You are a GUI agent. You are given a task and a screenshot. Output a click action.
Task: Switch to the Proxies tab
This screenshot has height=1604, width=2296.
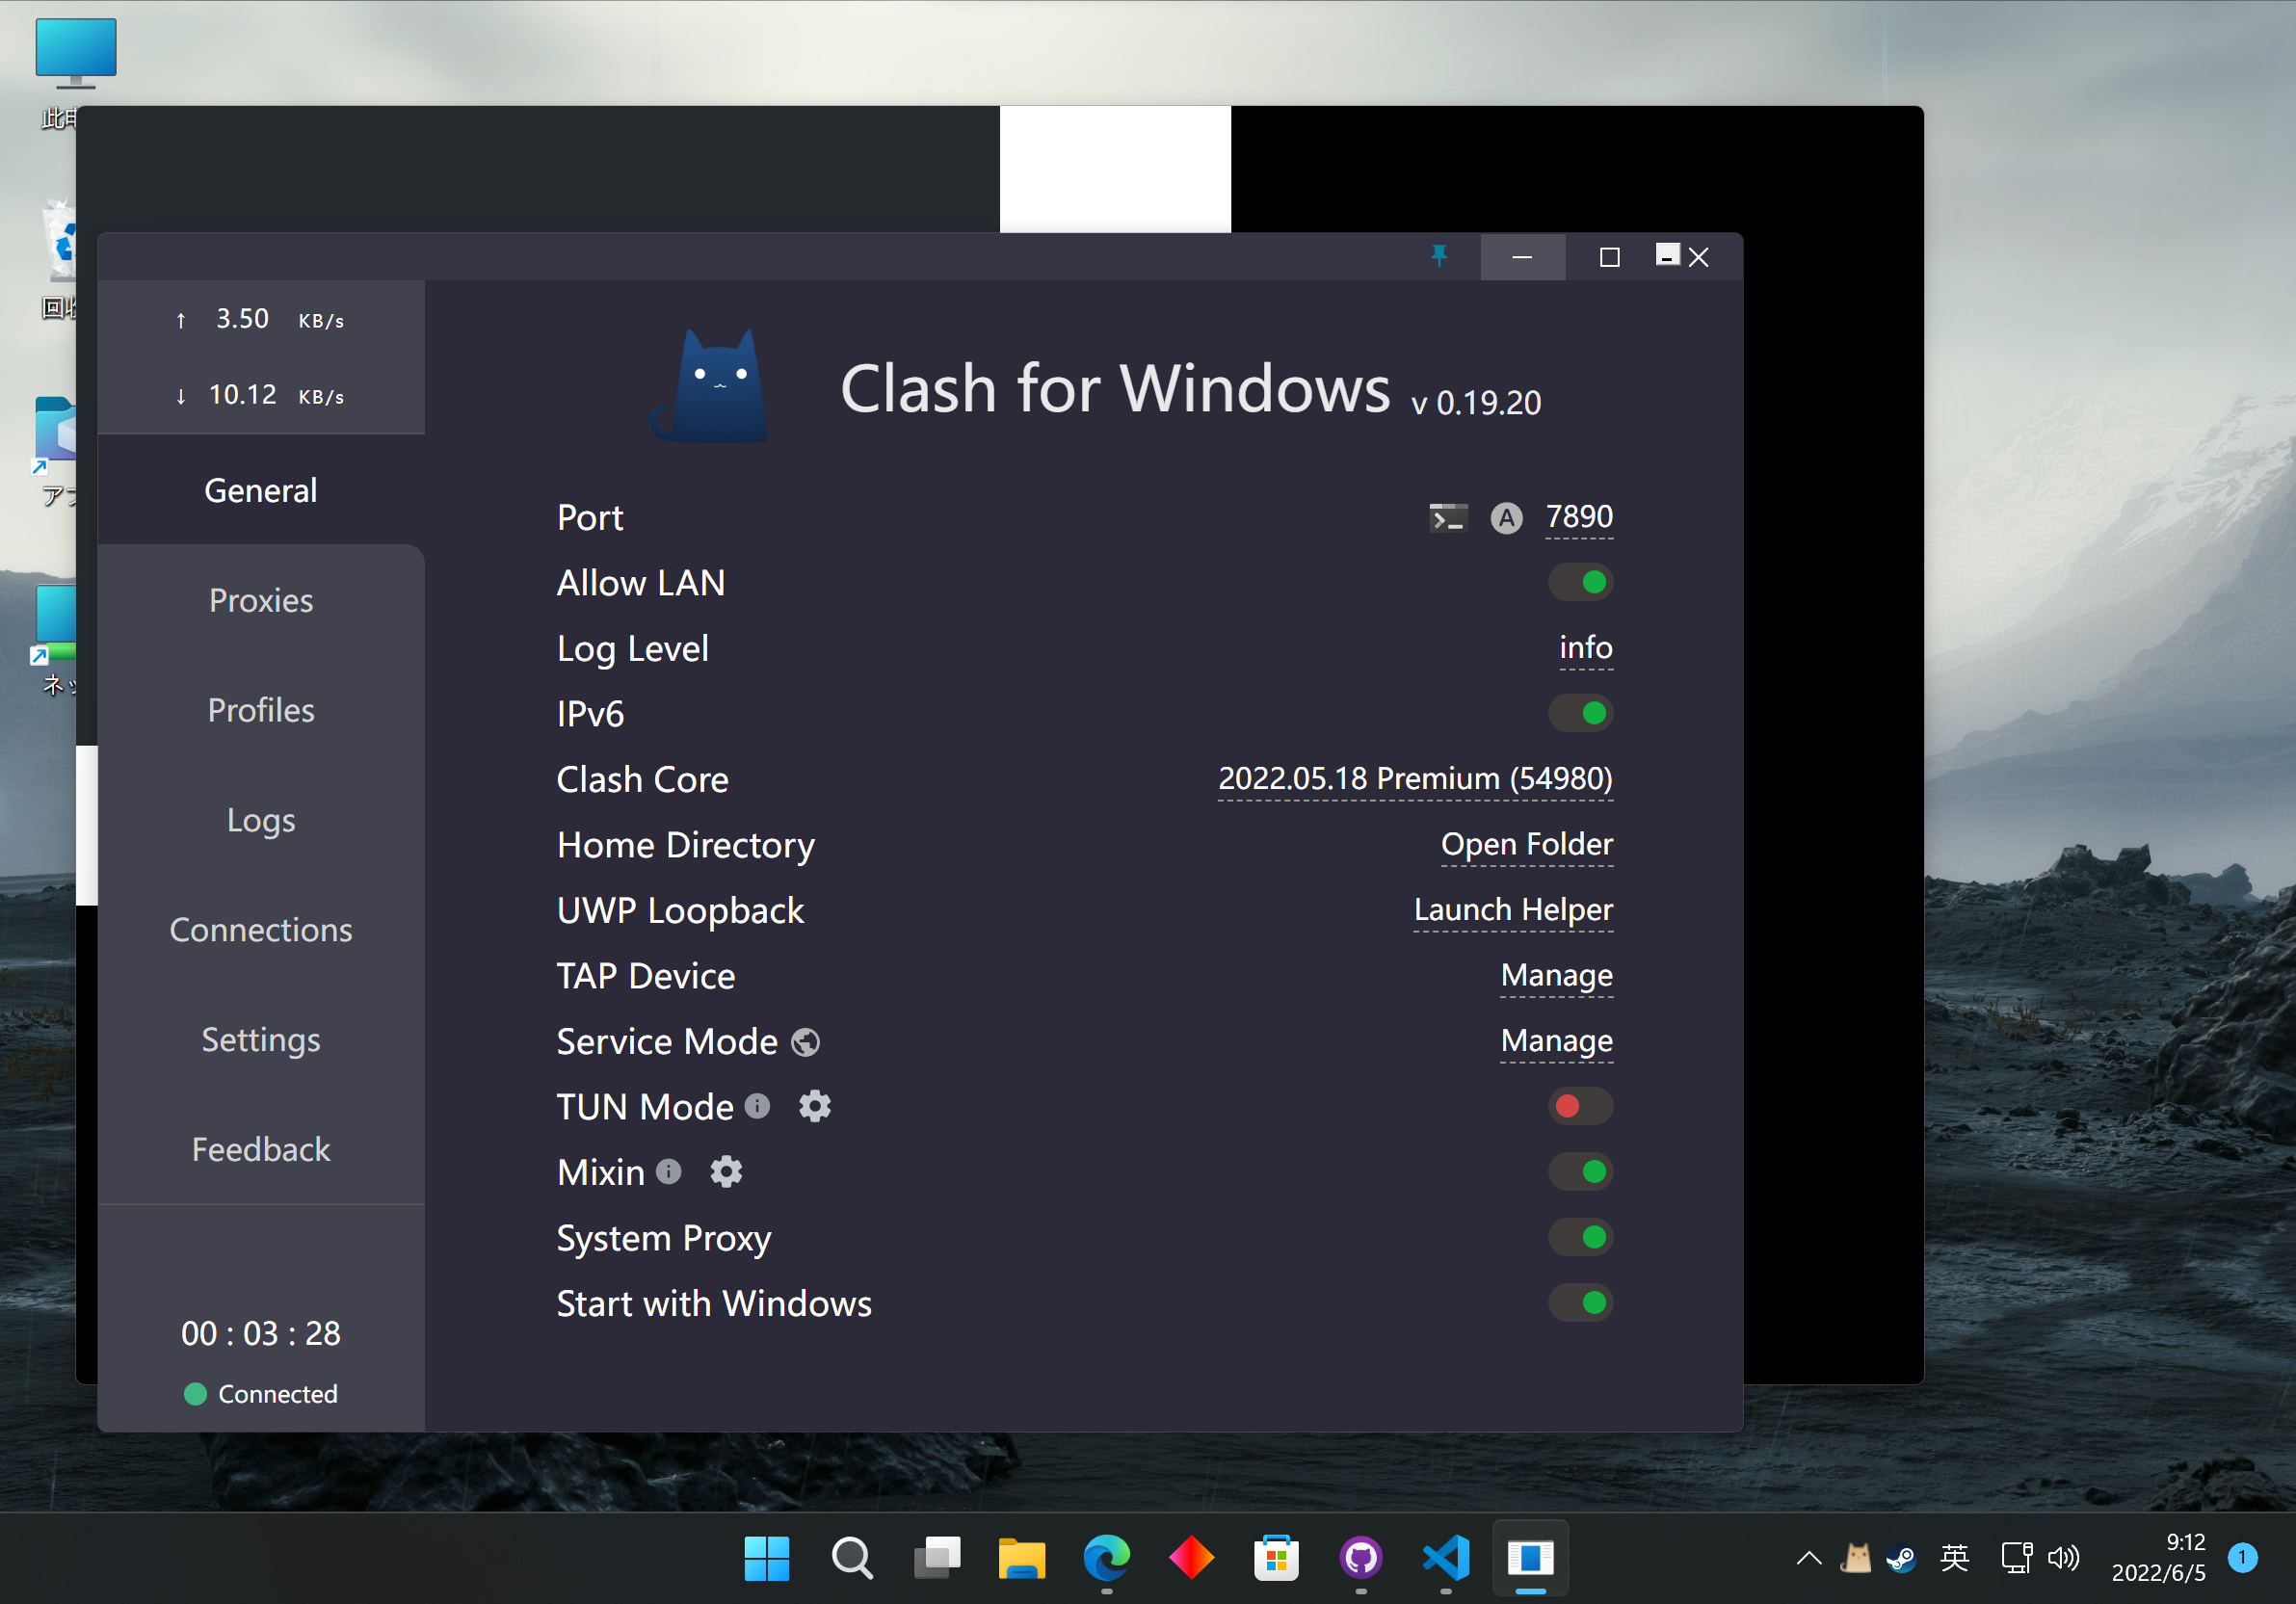[261, 600]
